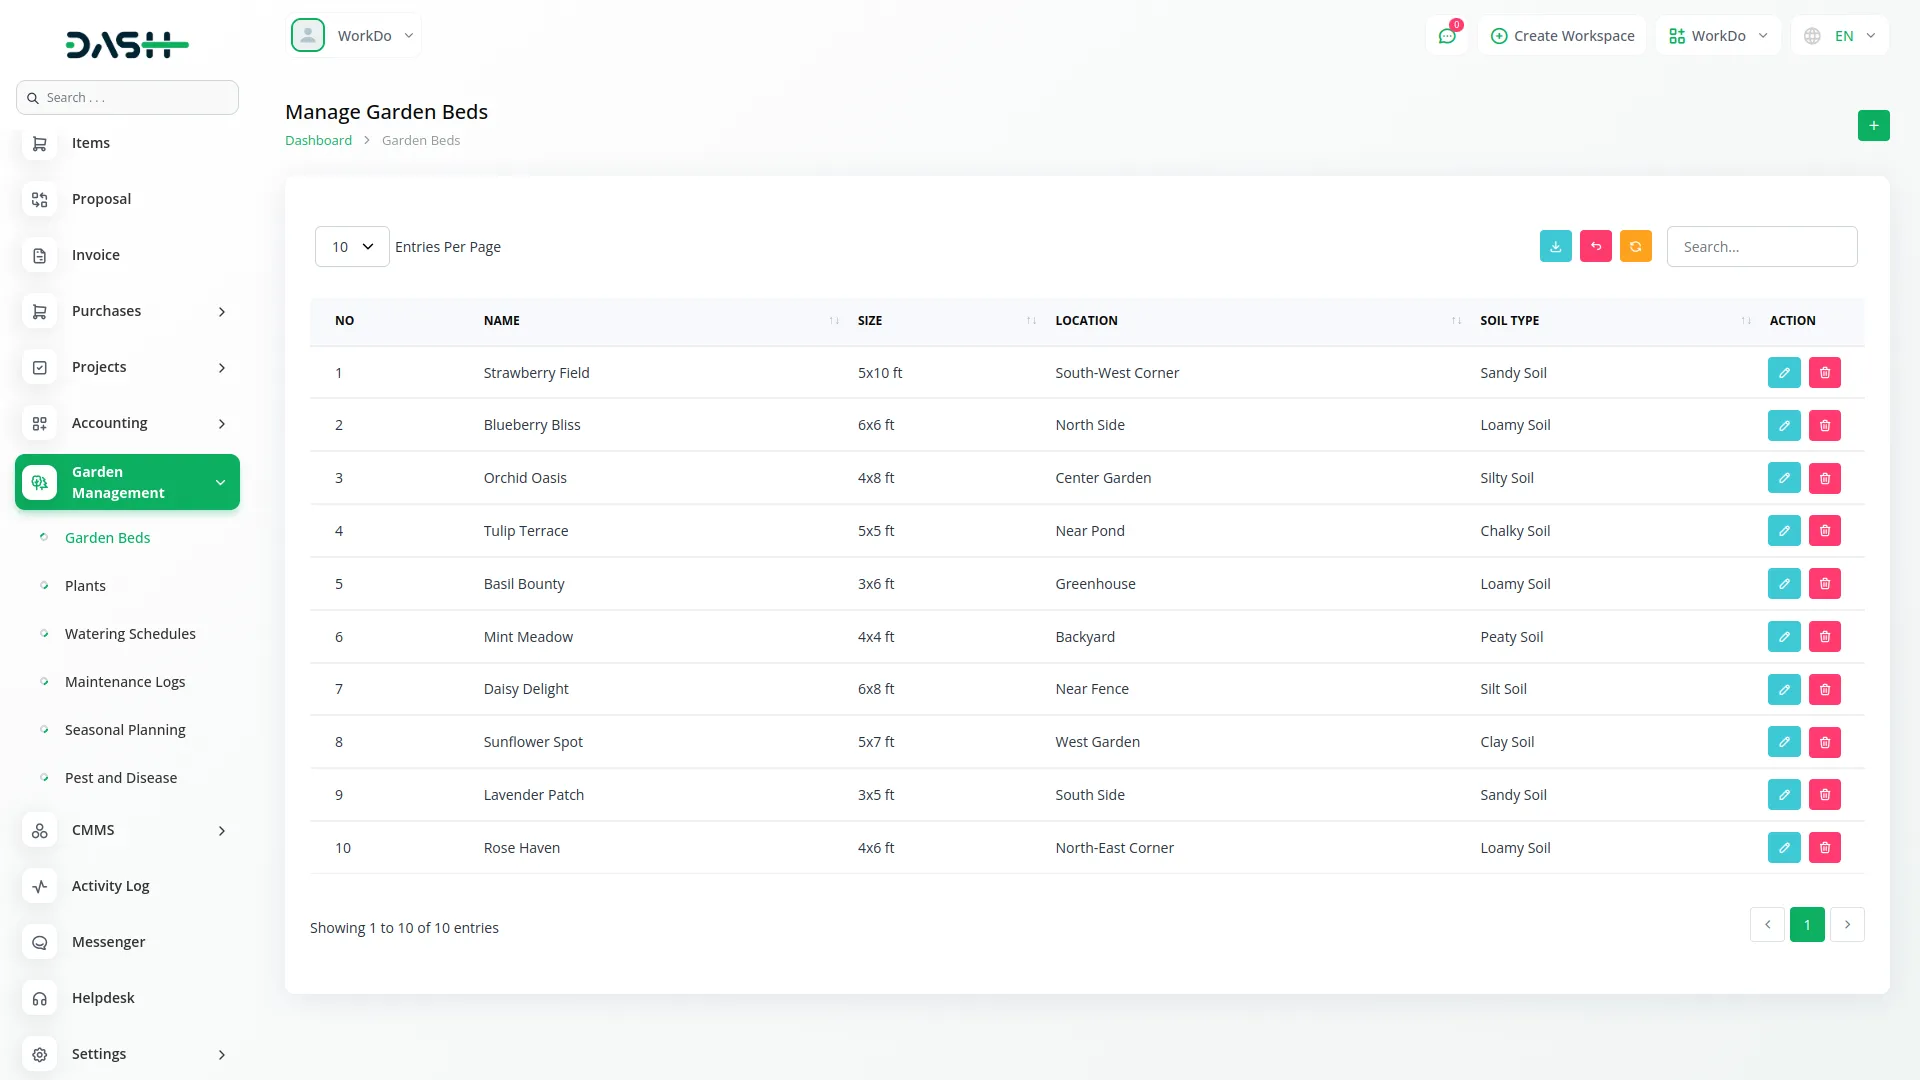Go to next pagination page arrow
The width and height of the screenshot is (1920, 1080).
pos(1846,925)
